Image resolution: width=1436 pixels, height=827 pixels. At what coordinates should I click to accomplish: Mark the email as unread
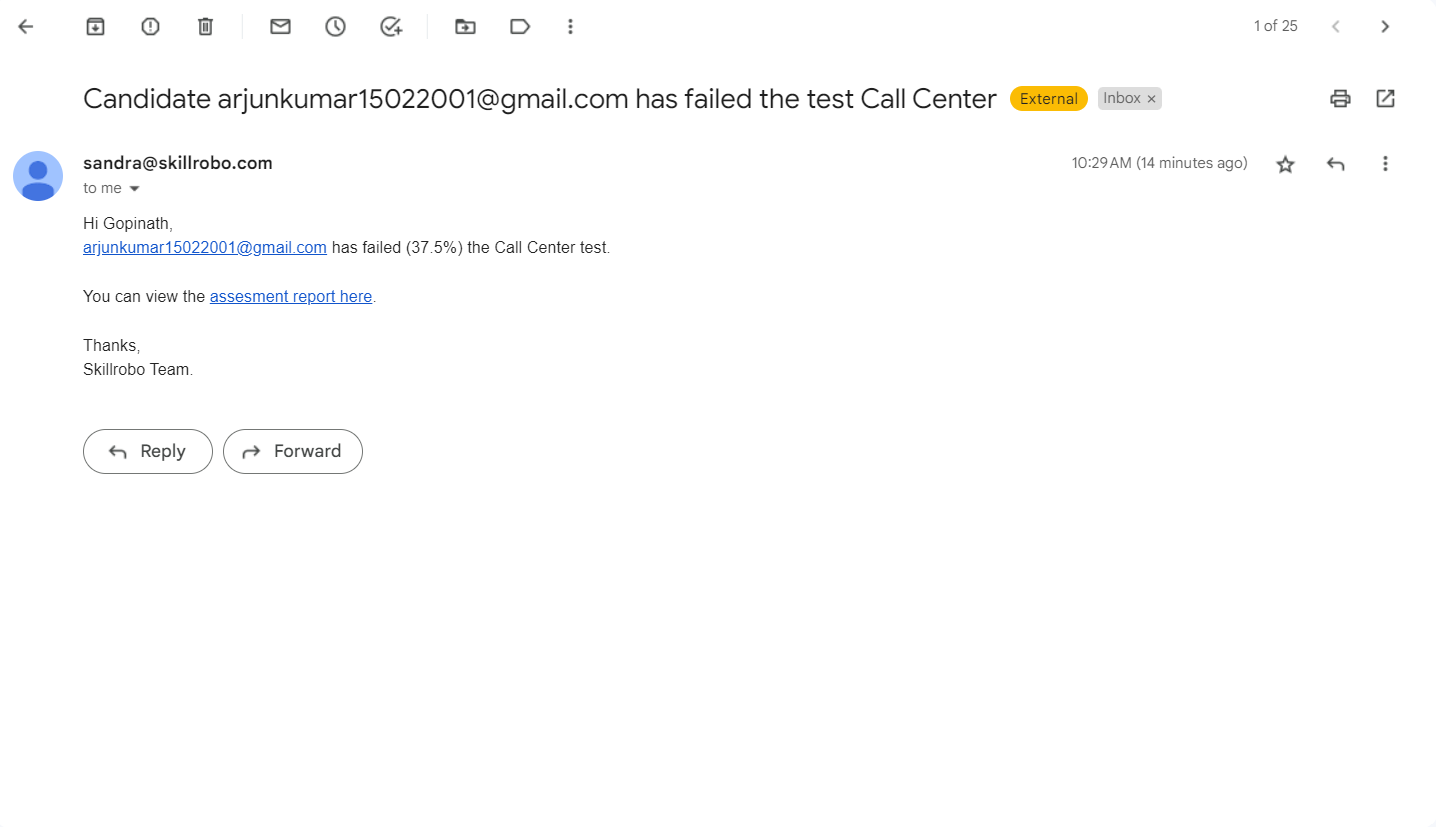tap(280, 27)
